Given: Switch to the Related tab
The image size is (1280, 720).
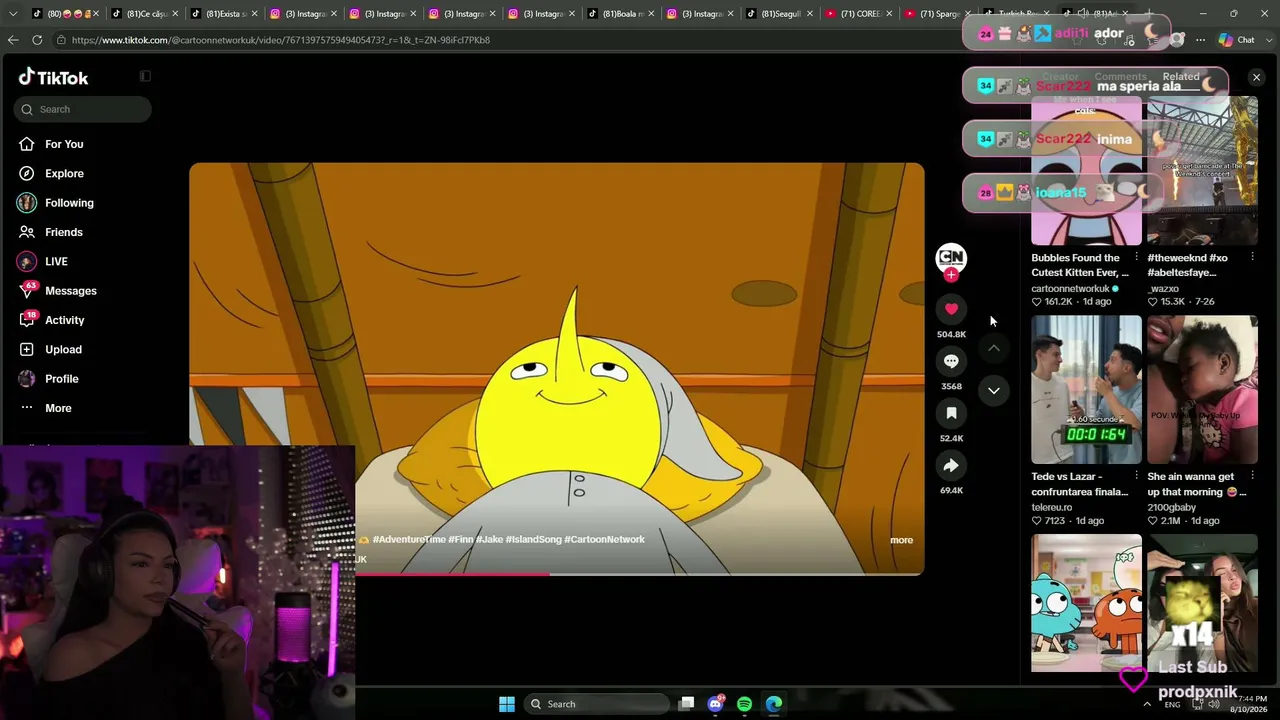Looking at the screenshot, I should pyautogui.click(x=1181, y=77).
